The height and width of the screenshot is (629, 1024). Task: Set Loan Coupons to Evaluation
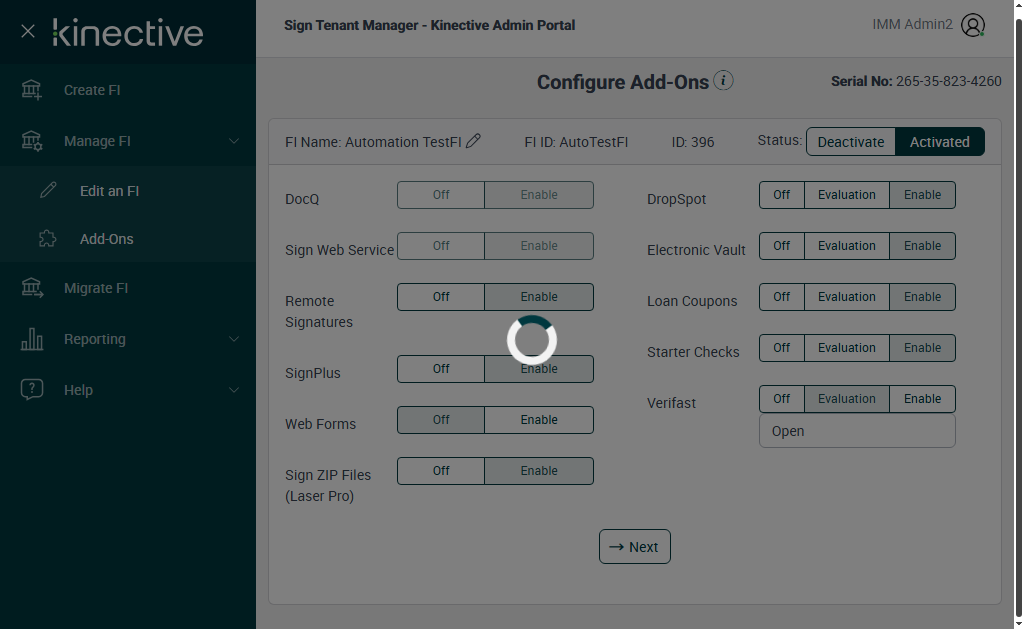846,297
